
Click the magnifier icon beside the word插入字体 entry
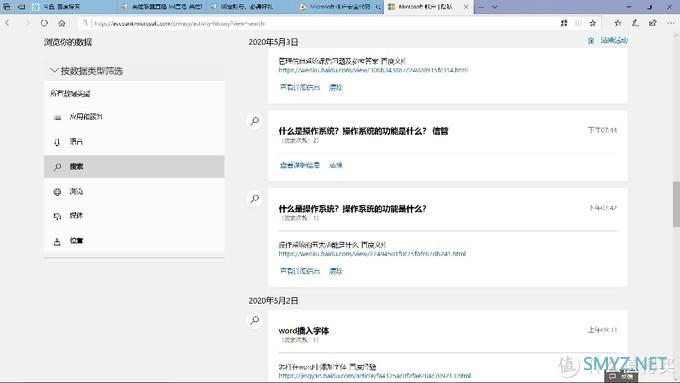pyautogui.click(x=255, y=321)
